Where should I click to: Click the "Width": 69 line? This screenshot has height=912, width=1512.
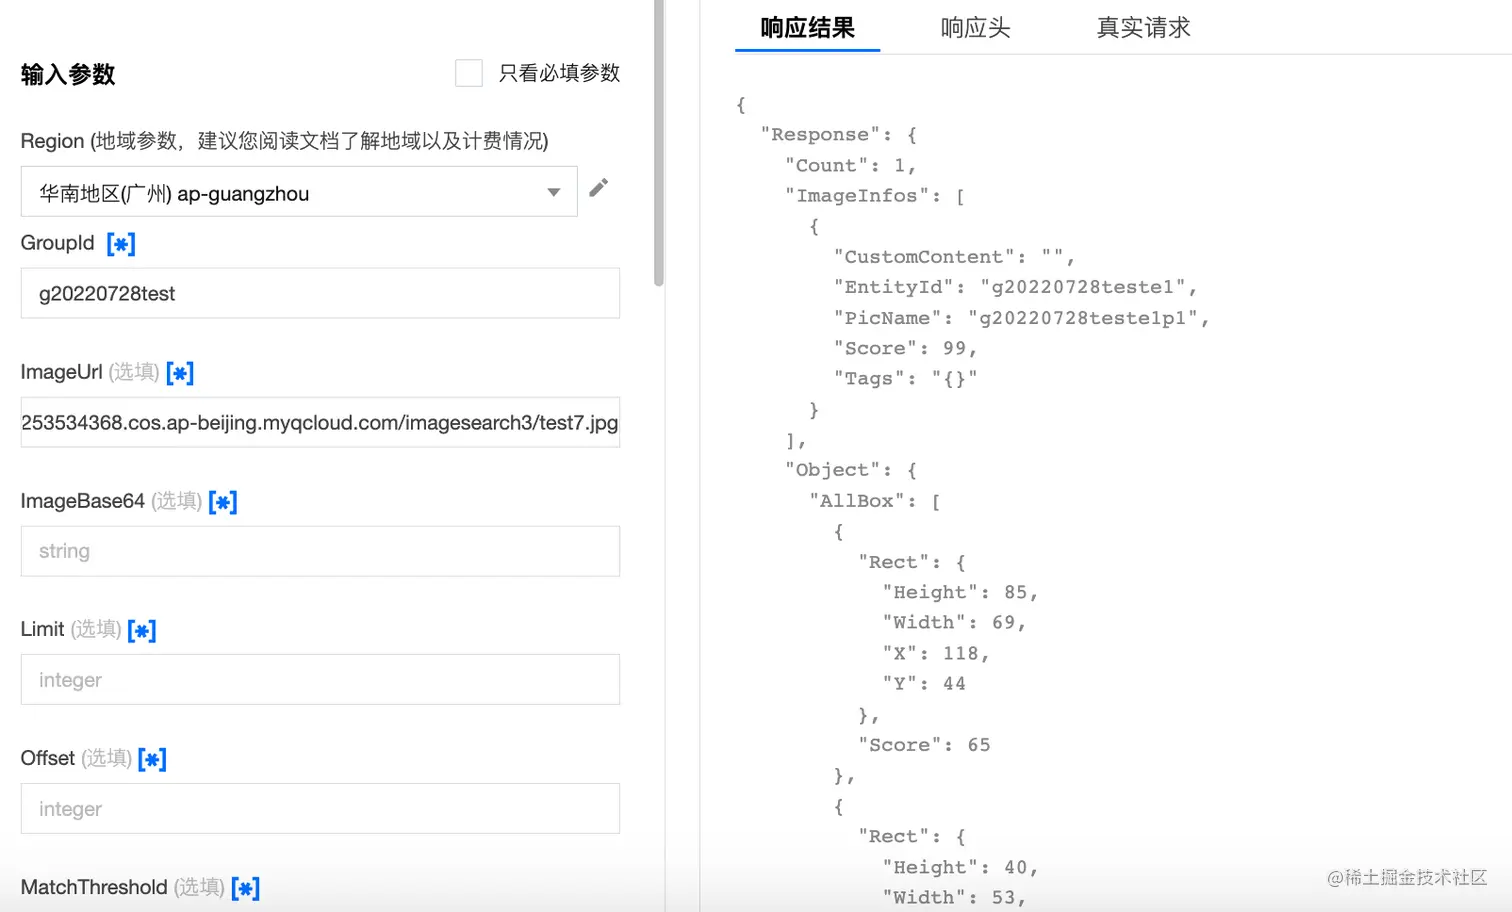coord(954,622)
